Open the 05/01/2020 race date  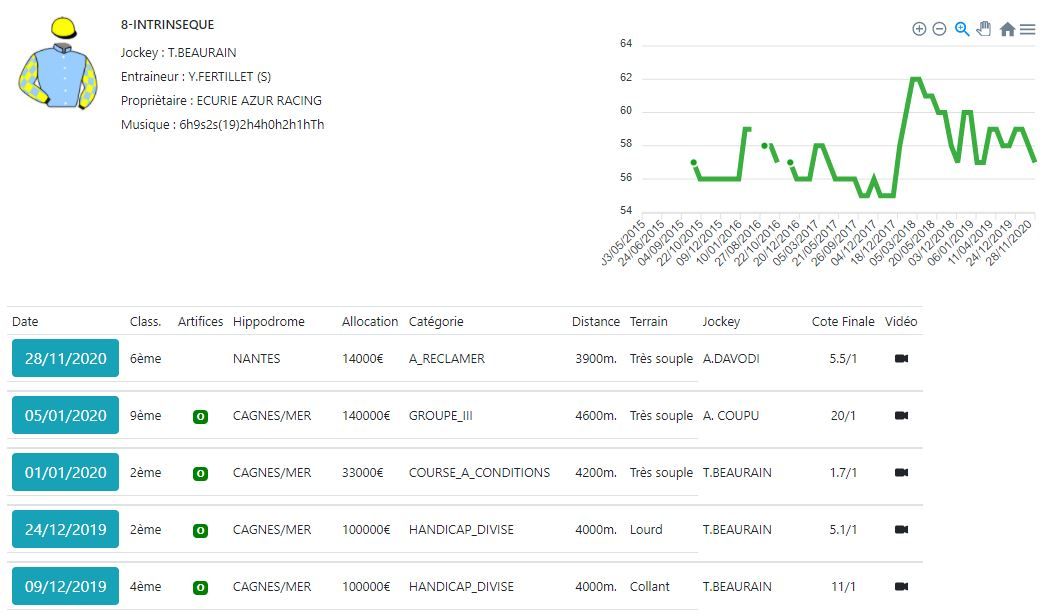click(65, 416)
